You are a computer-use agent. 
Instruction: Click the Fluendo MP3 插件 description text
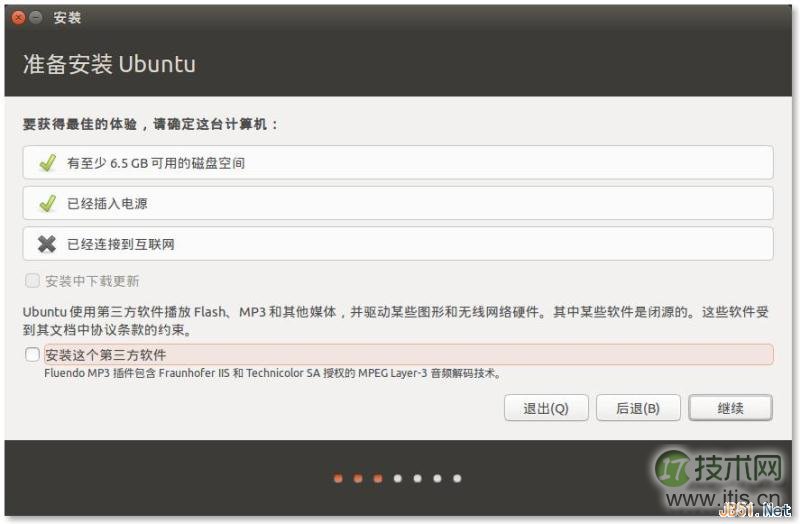click(272, 373)
